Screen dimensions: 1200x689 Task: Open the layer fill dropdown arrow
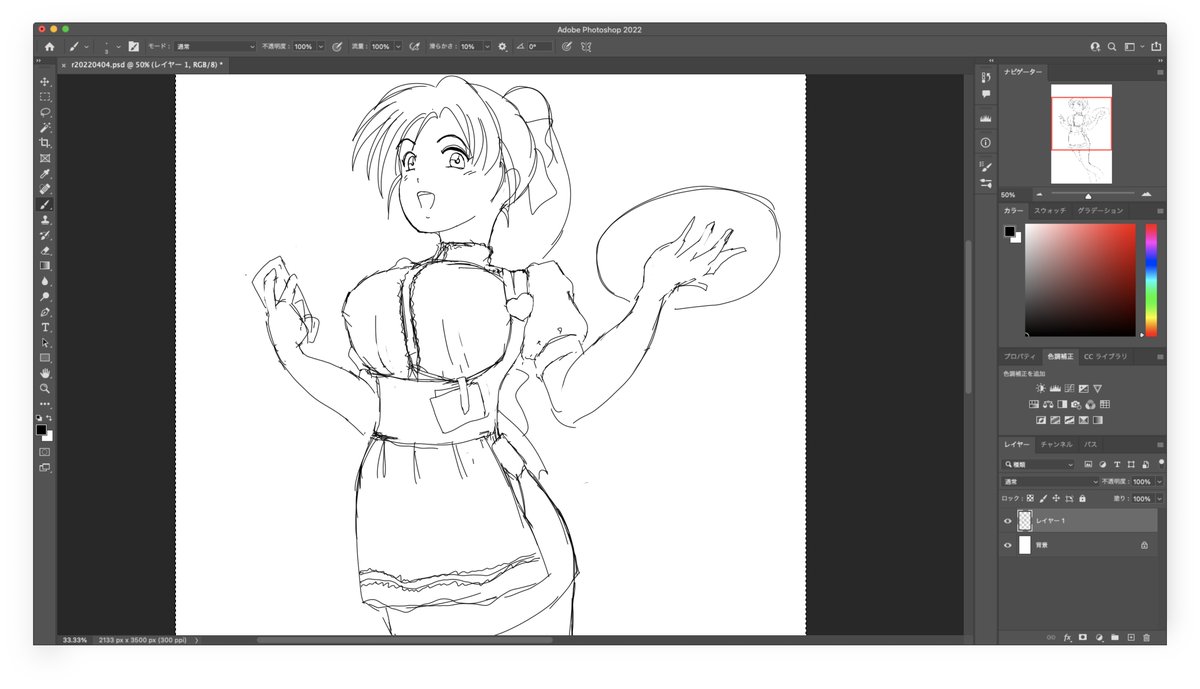click(1160, 498)
